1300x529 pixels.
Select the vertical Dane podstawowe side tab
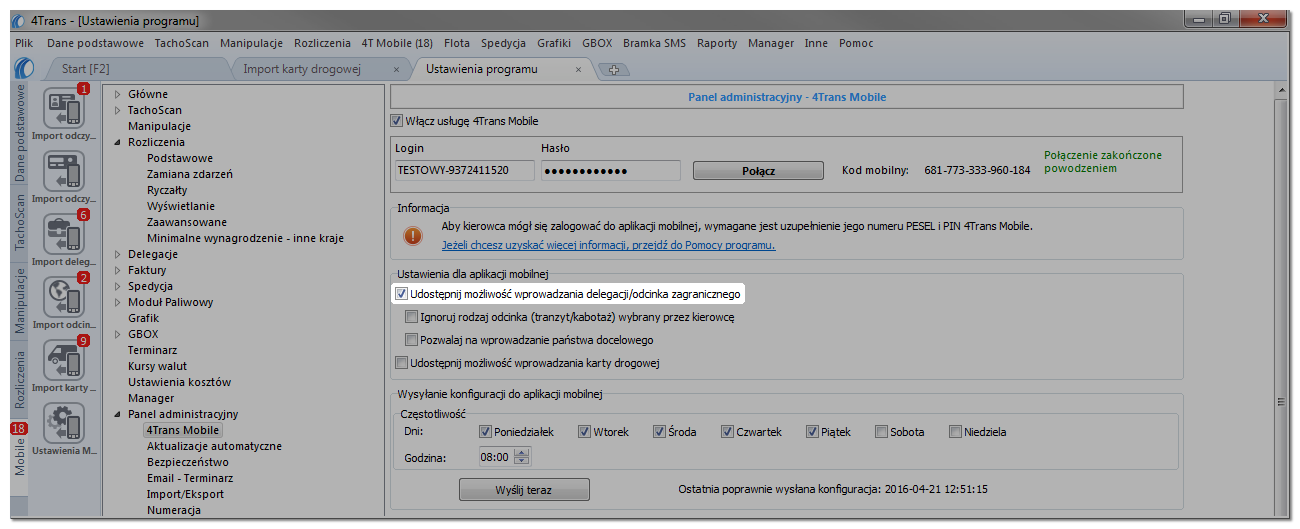click(20, 134)
